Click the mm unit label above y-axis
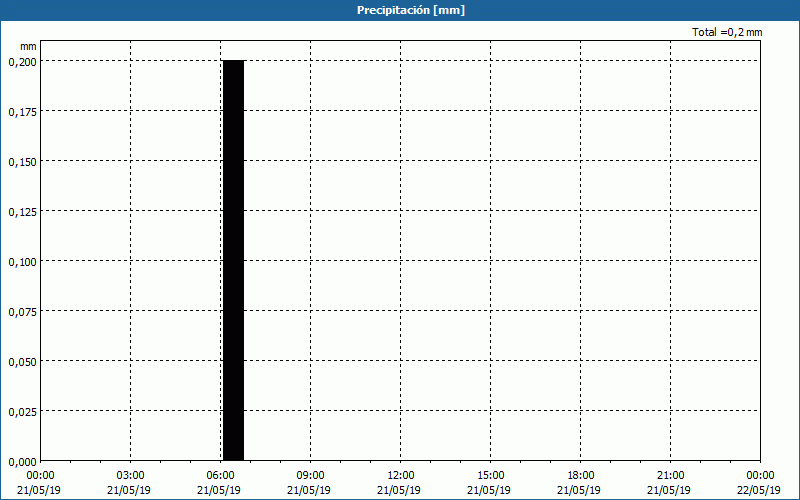 click(x=28, y=46)
